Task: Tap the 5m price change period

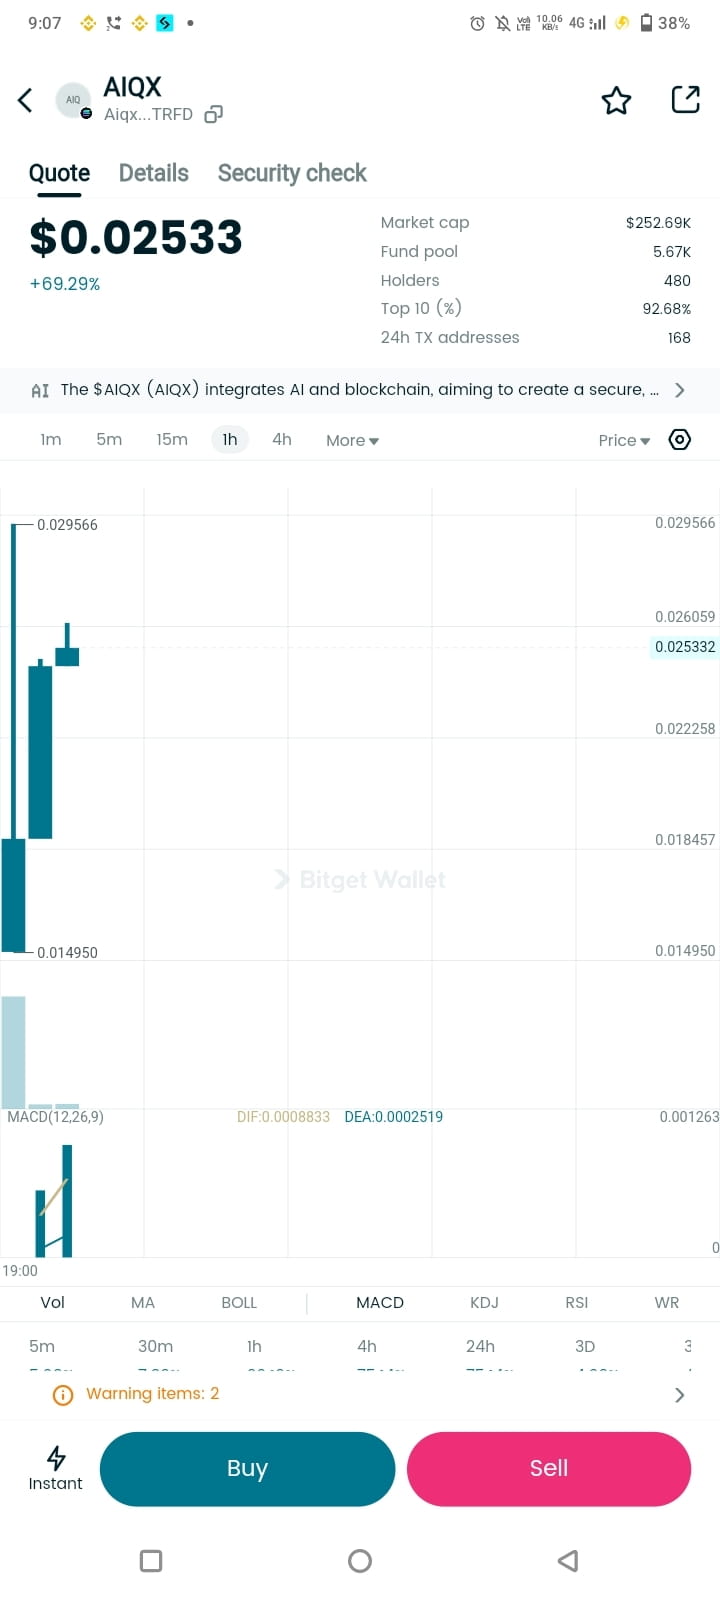Action: click(42, 1347)
